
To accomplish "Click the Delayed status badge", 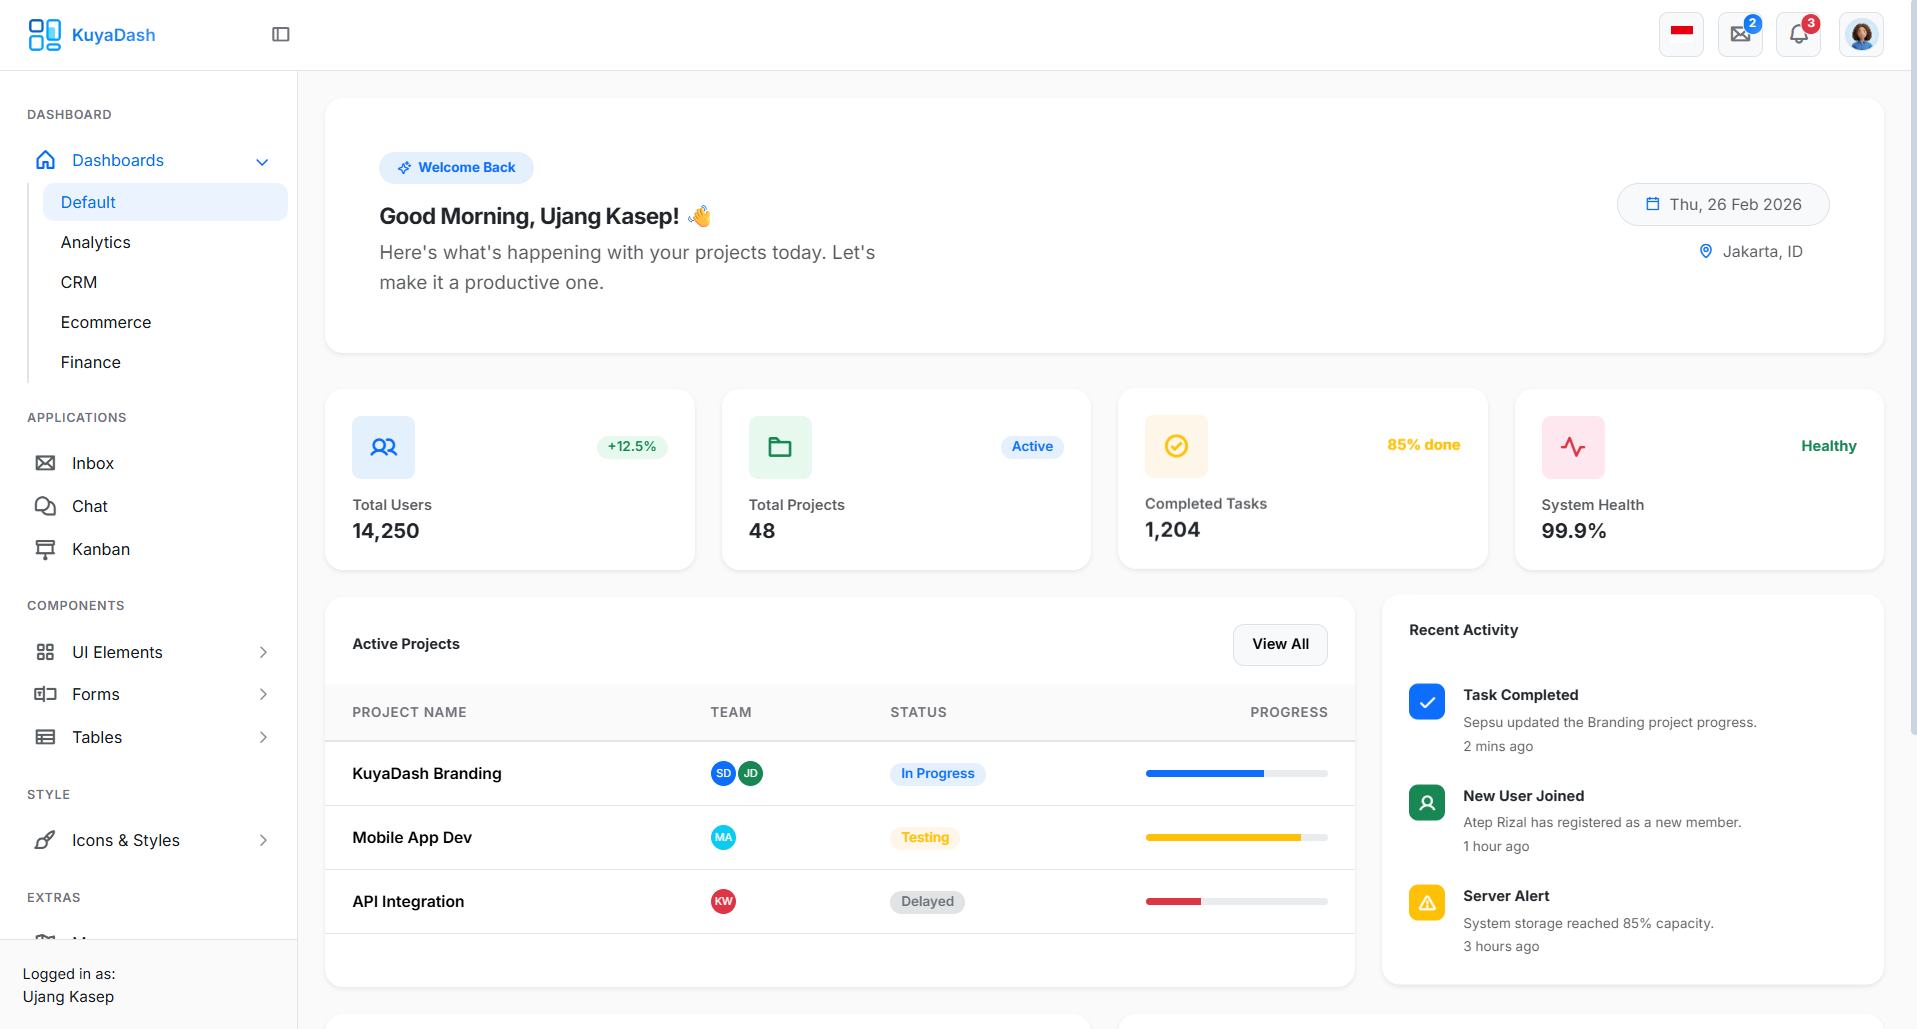I will [x=927, y=901].
